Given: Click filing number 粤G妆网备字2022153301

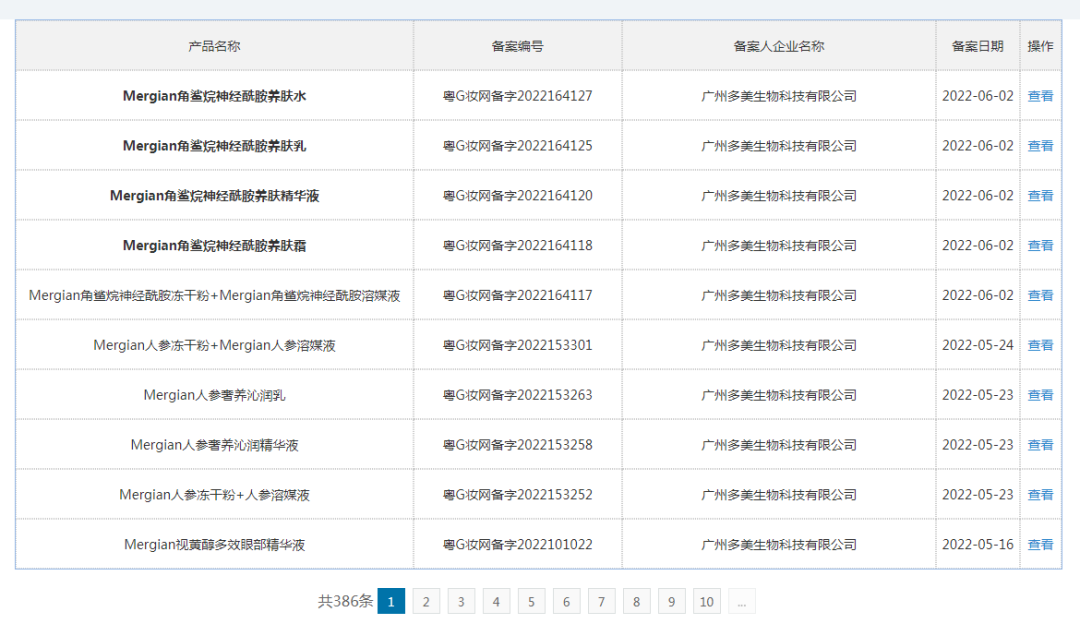Looking at the screenshot, I should click(x=517, y=345).
